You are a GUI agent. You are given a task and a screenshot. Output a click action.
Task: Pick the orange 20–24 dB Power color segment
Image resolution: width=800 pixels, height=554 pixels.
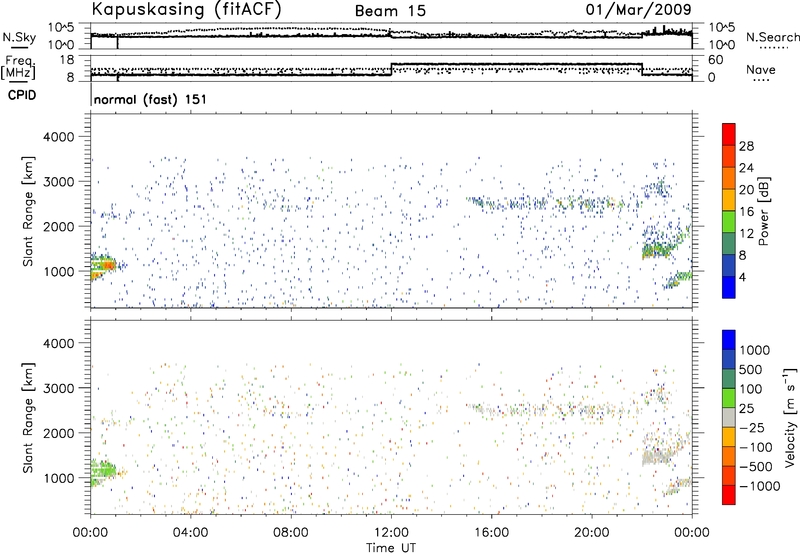pos(729,178)
